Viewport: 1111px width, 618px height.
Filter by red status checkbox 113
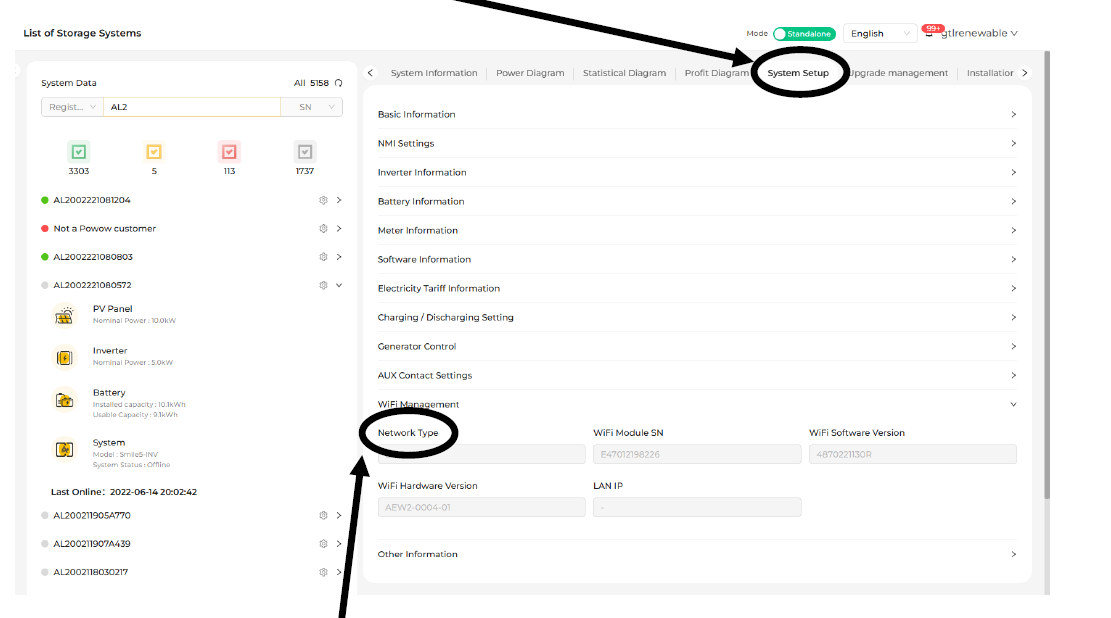[229, 152]
